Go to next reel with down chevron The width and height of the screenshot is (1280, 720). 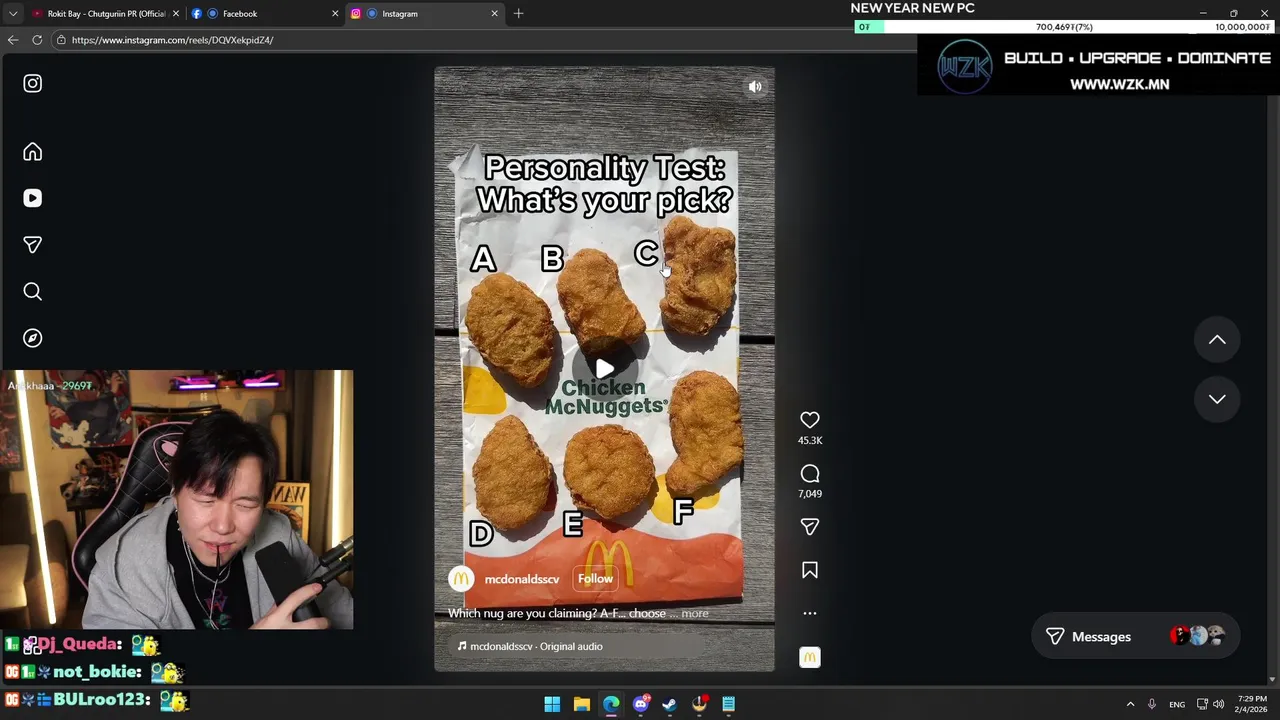pyautogui.click(x=1217, y=399)
